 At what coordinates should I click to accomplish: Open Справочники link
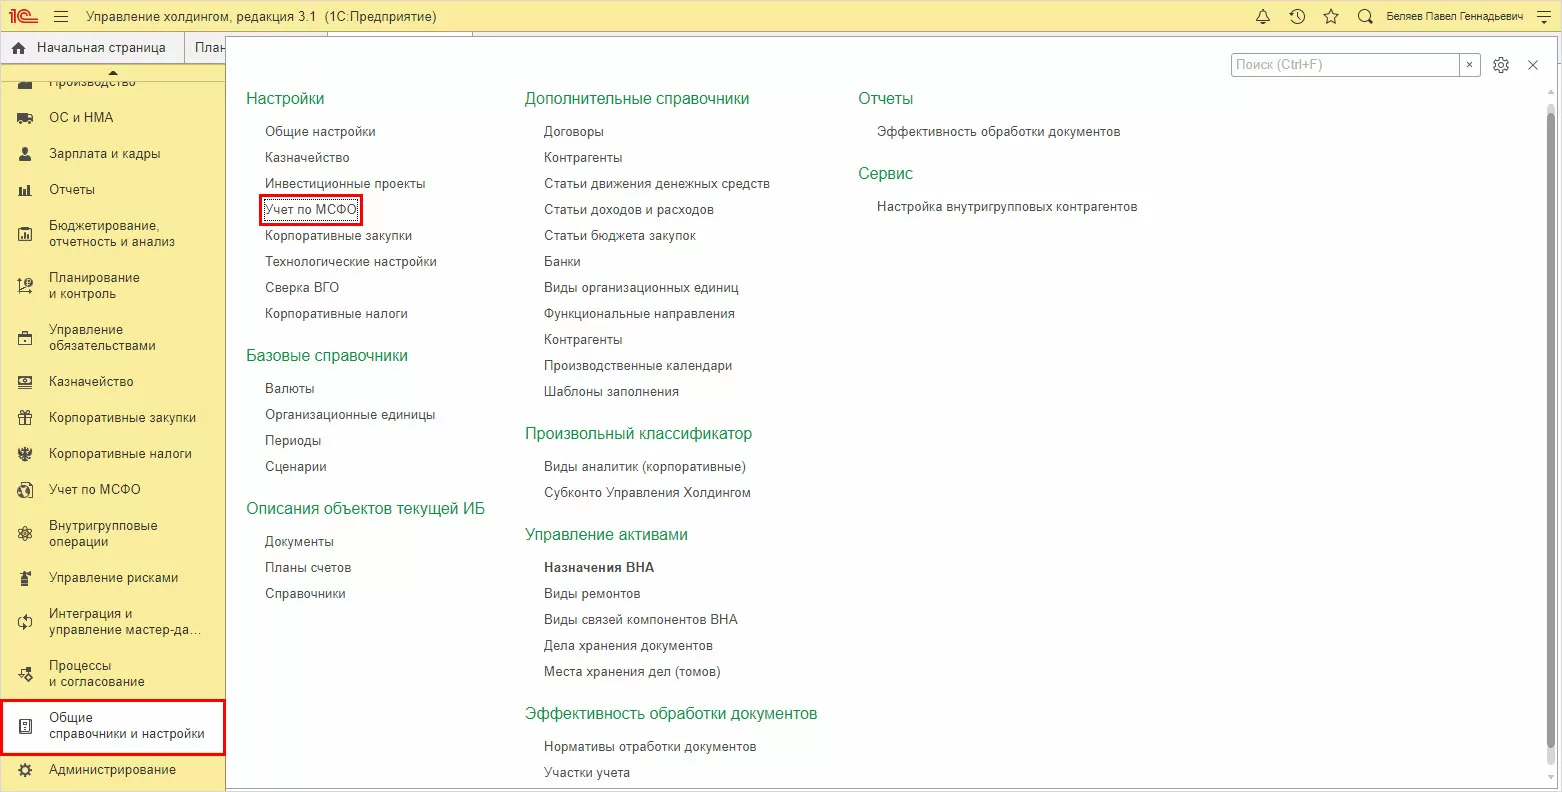click(x=305, y=593)
